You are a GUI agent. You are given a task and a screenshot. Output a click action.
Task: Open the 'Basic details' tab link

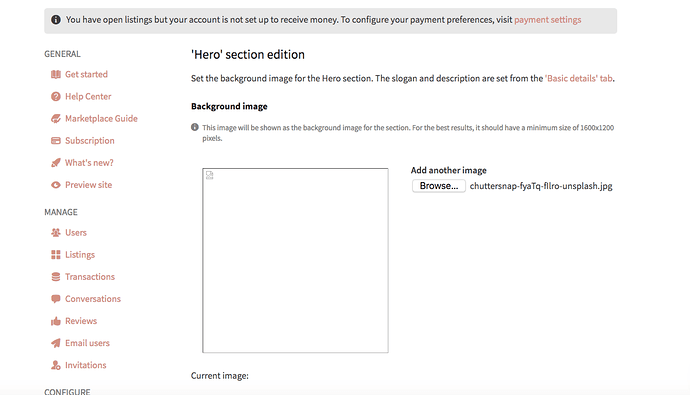(579, 78)
